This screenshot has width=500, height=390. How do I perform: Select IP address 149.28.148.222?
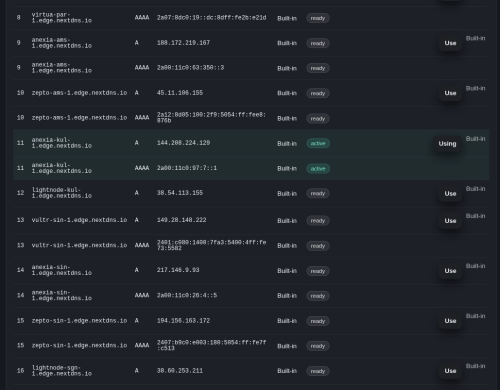pyautogui.click(x=181, y=220)
